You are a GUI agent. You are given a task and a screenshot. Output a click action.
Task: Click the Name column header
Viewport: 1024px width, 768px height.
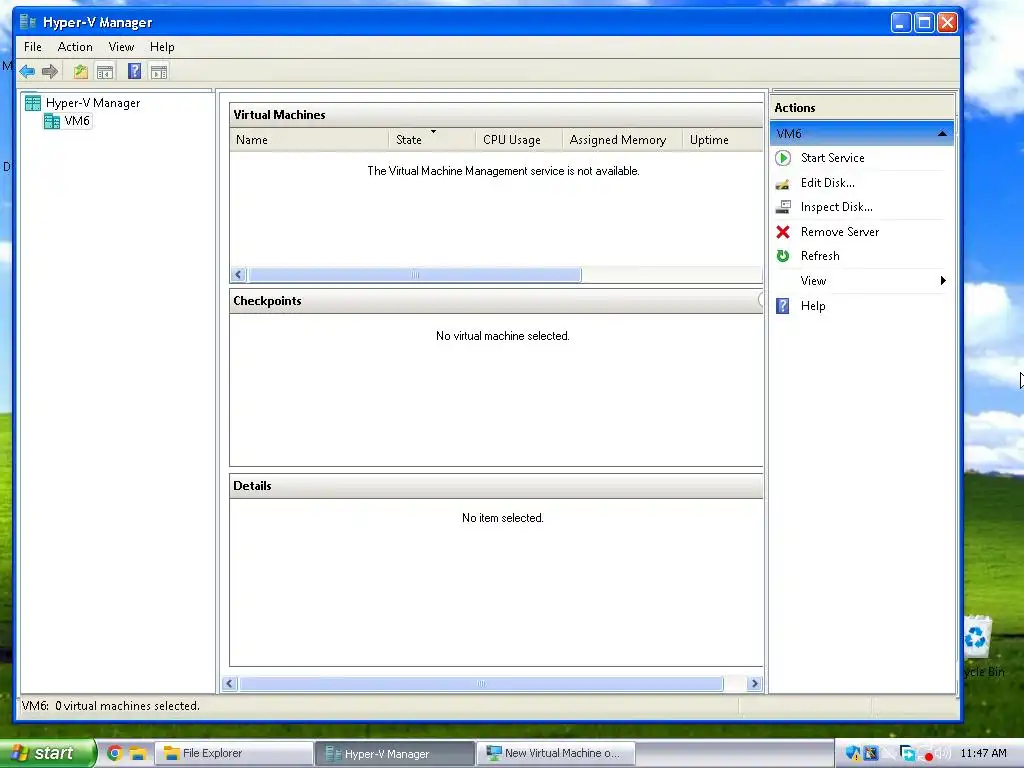coord(309,140)
